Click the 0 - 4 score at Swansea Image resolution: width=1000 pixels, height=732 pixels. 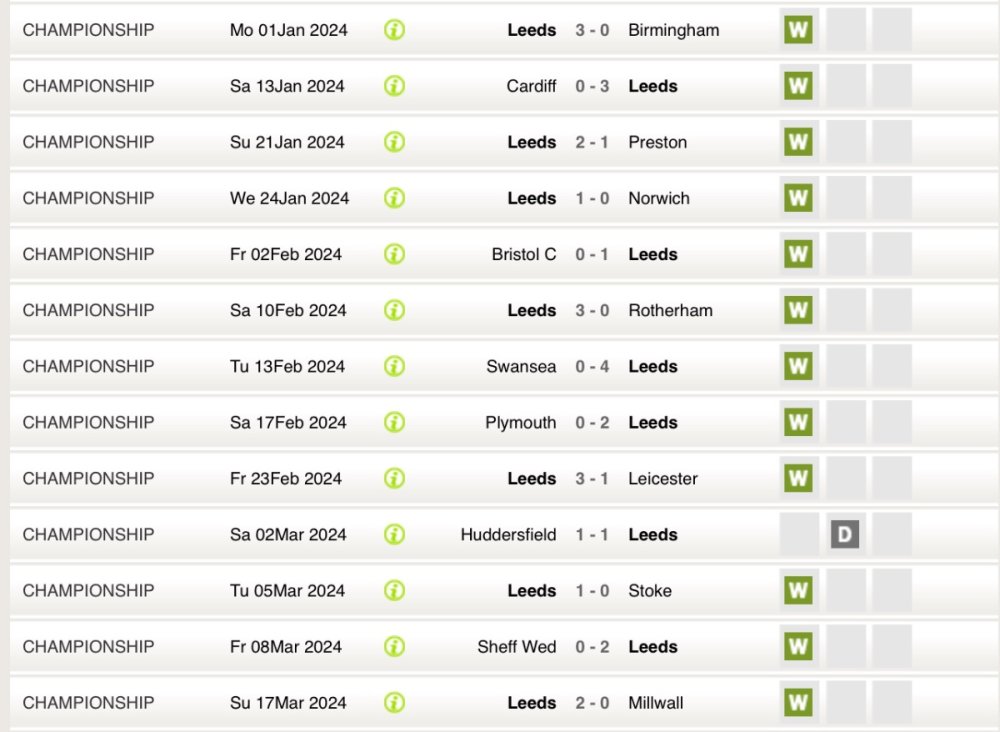click(x=592, y=366)
